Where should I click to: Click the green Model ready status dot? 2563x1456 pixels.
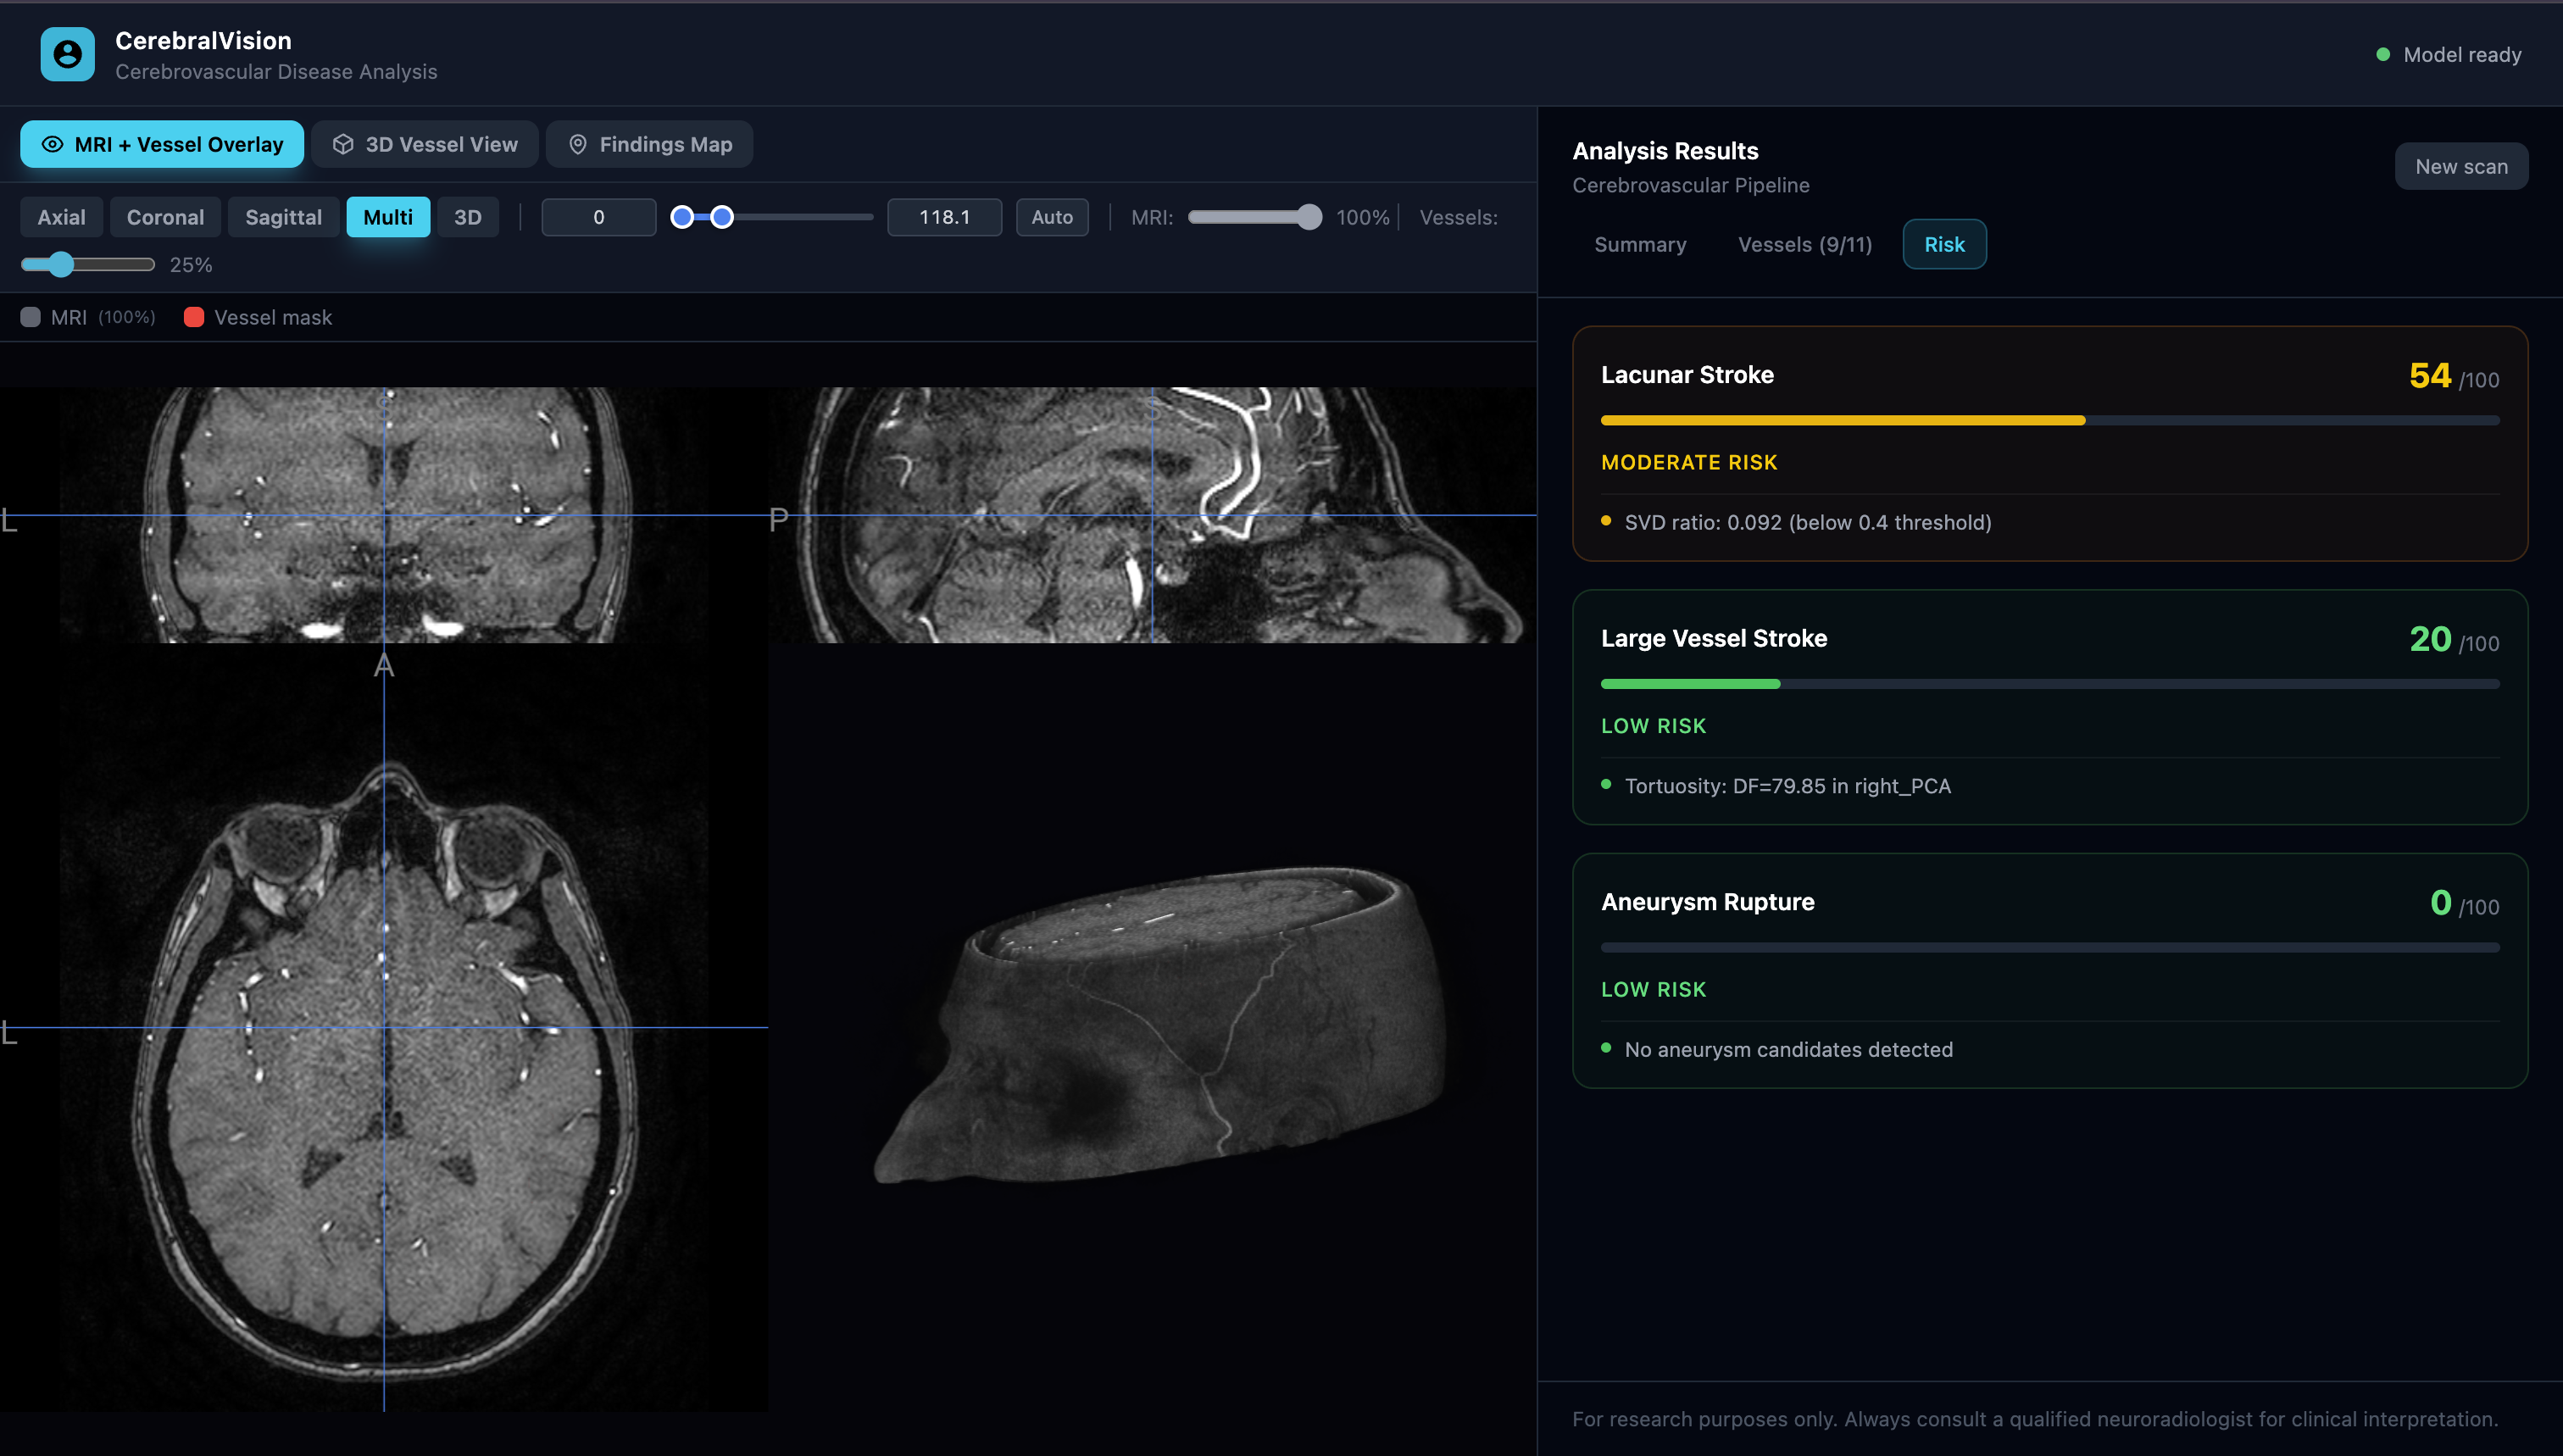point(2383,55)
